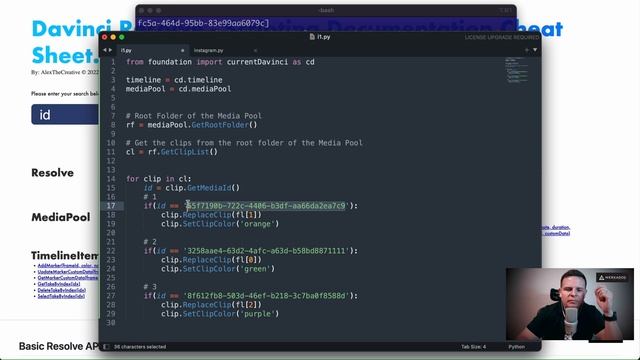Open the GetTakeByIndex(idx) link
This screenshot has width=640, height=360.
pos(59,284)
